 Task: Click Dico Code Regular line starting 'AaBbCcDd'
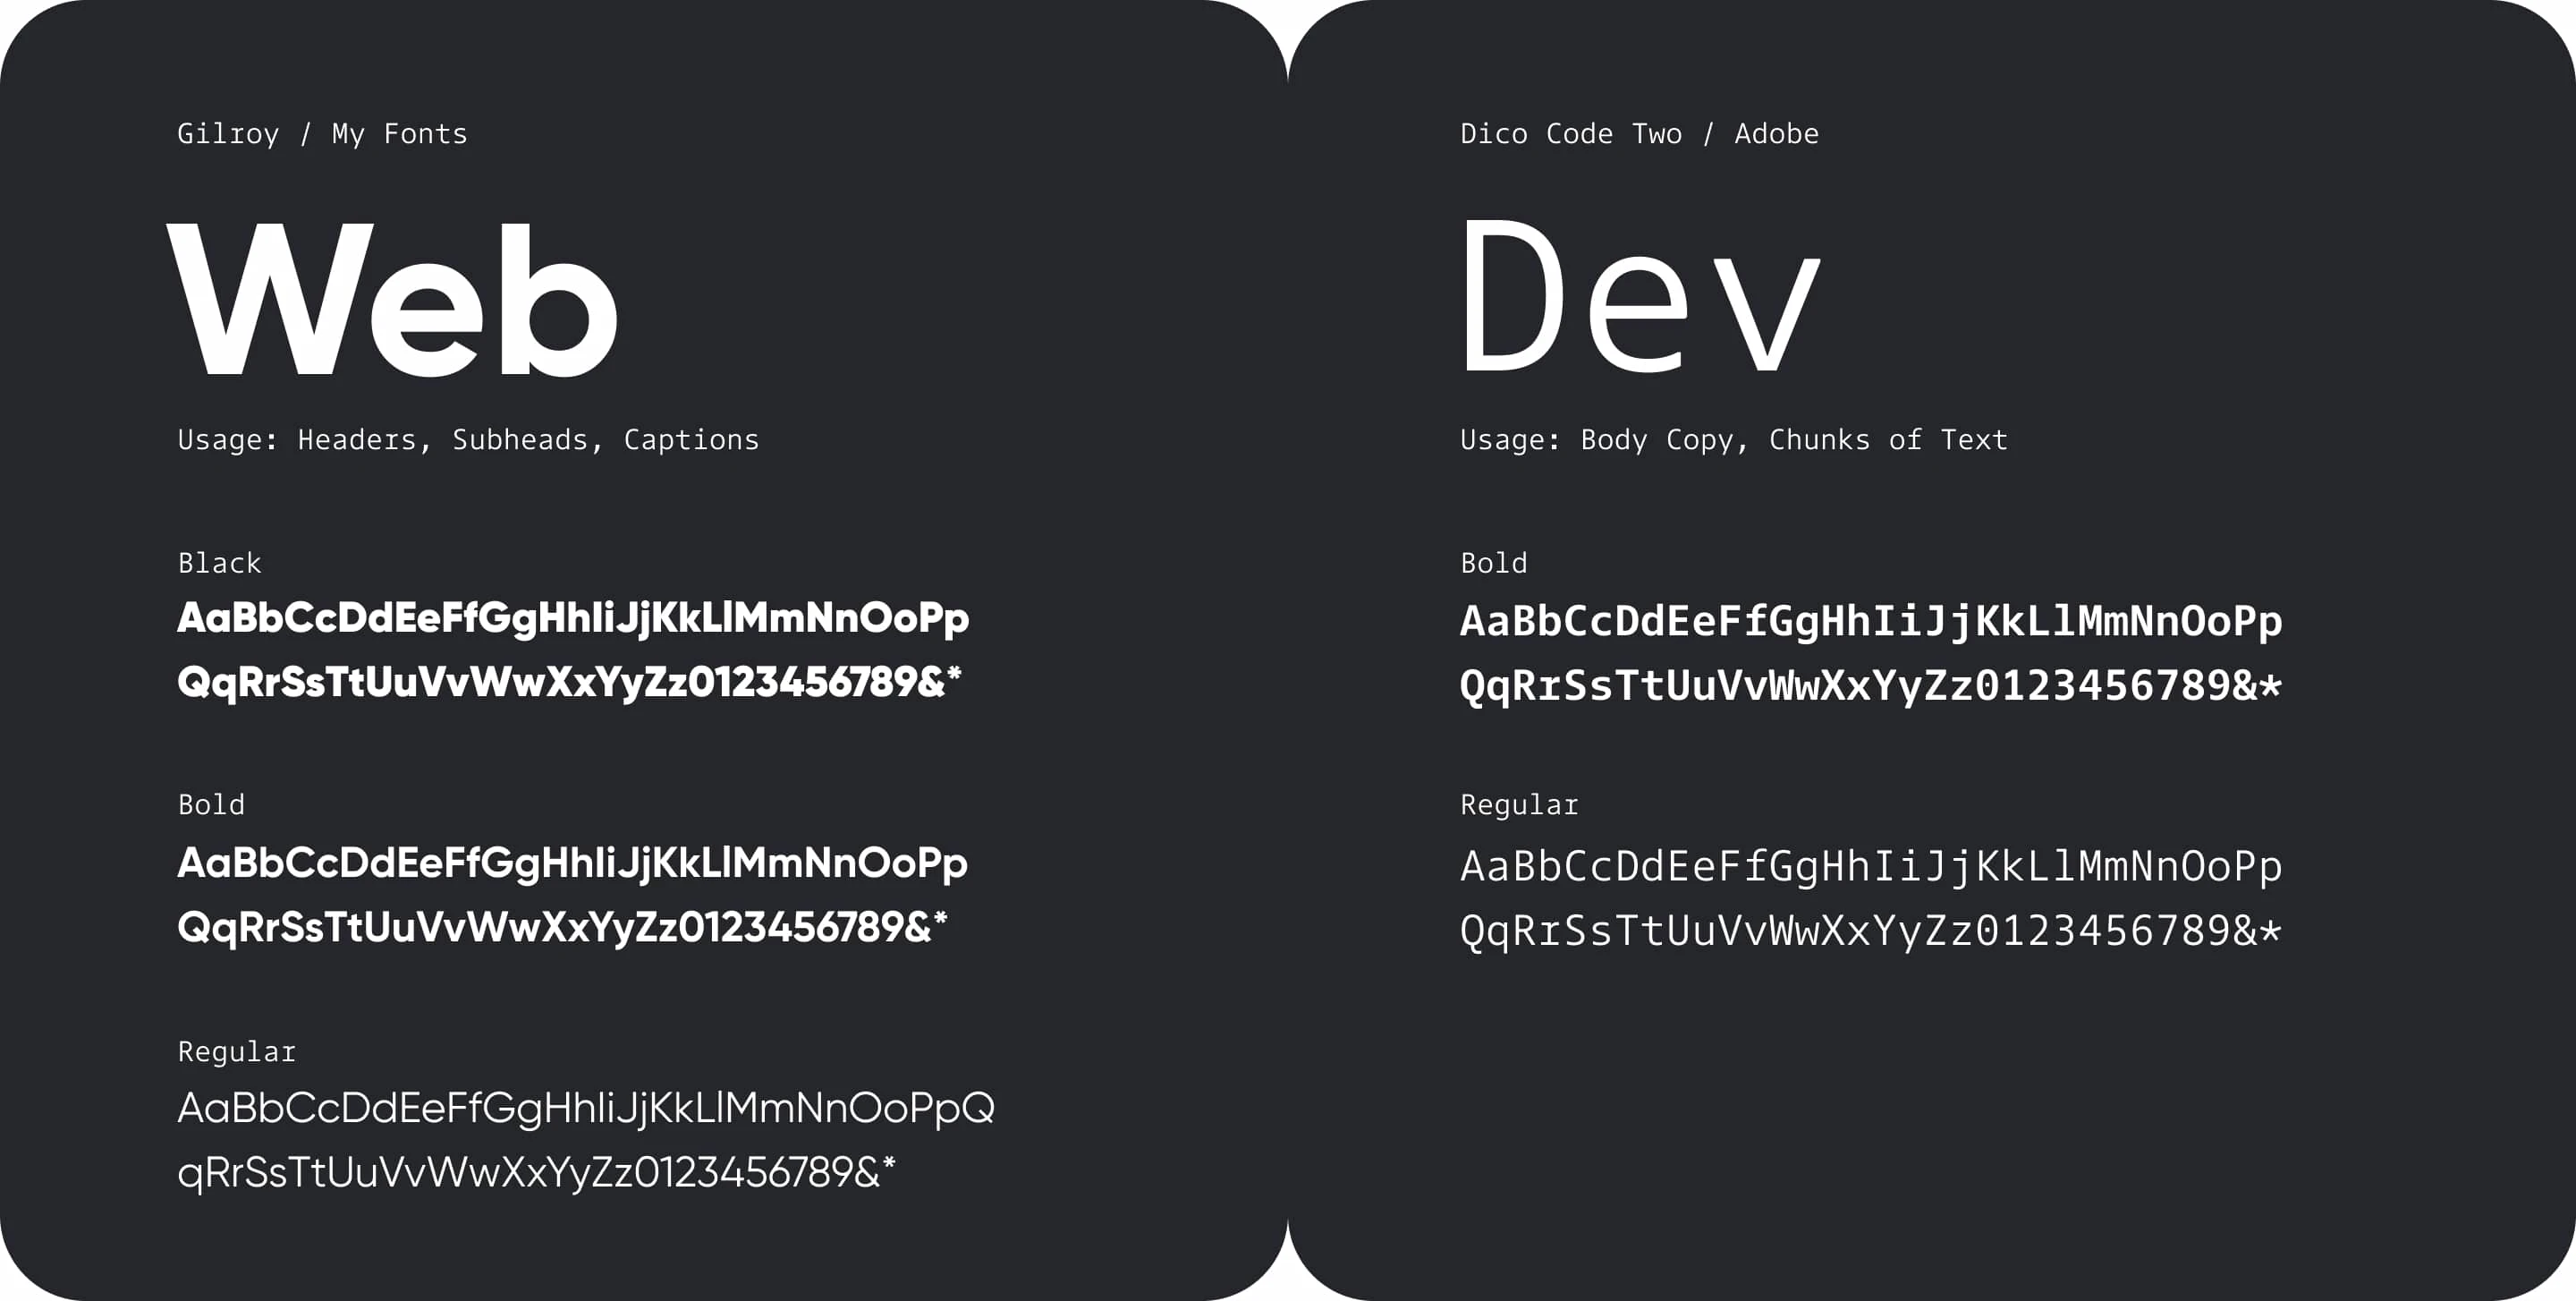(x=1871, y=868)
